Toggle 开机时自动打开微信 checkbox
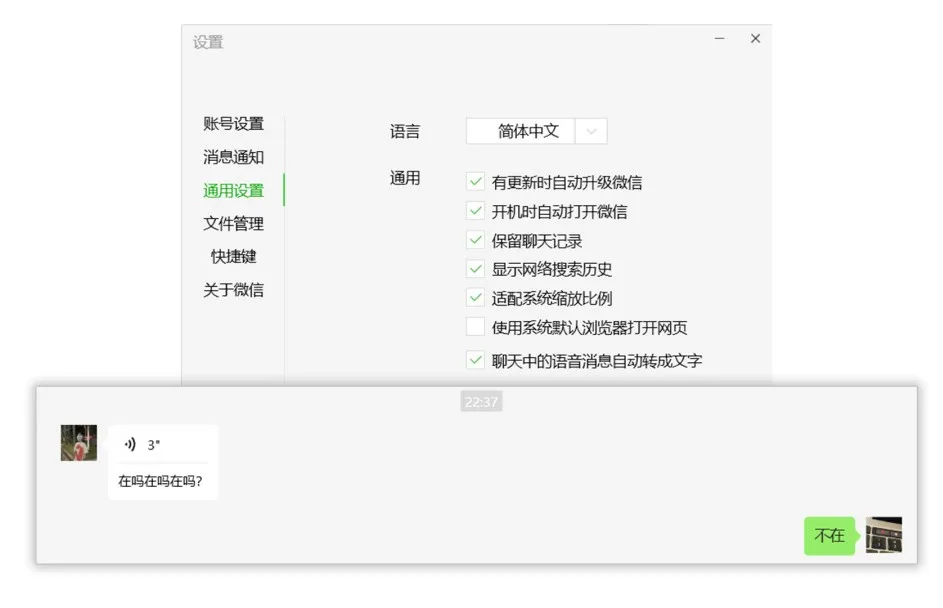The image size is (943, 608). pos(475,210)
